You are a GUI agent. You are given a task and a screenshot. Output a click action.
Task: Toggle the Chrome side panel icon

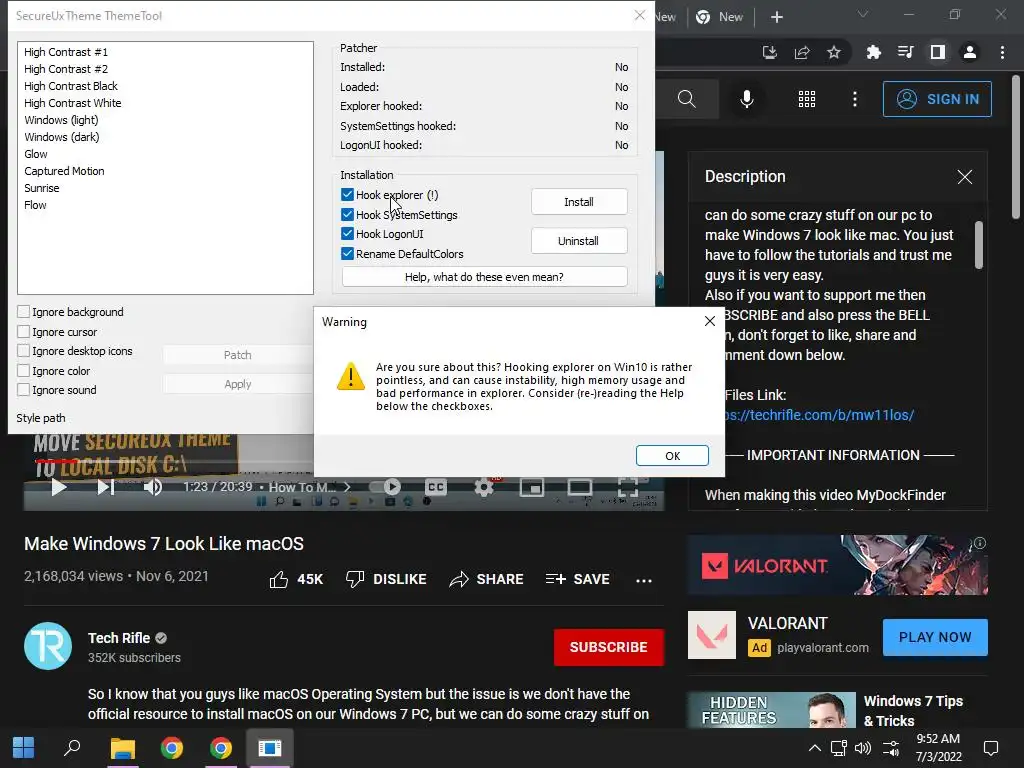[937, 52]
